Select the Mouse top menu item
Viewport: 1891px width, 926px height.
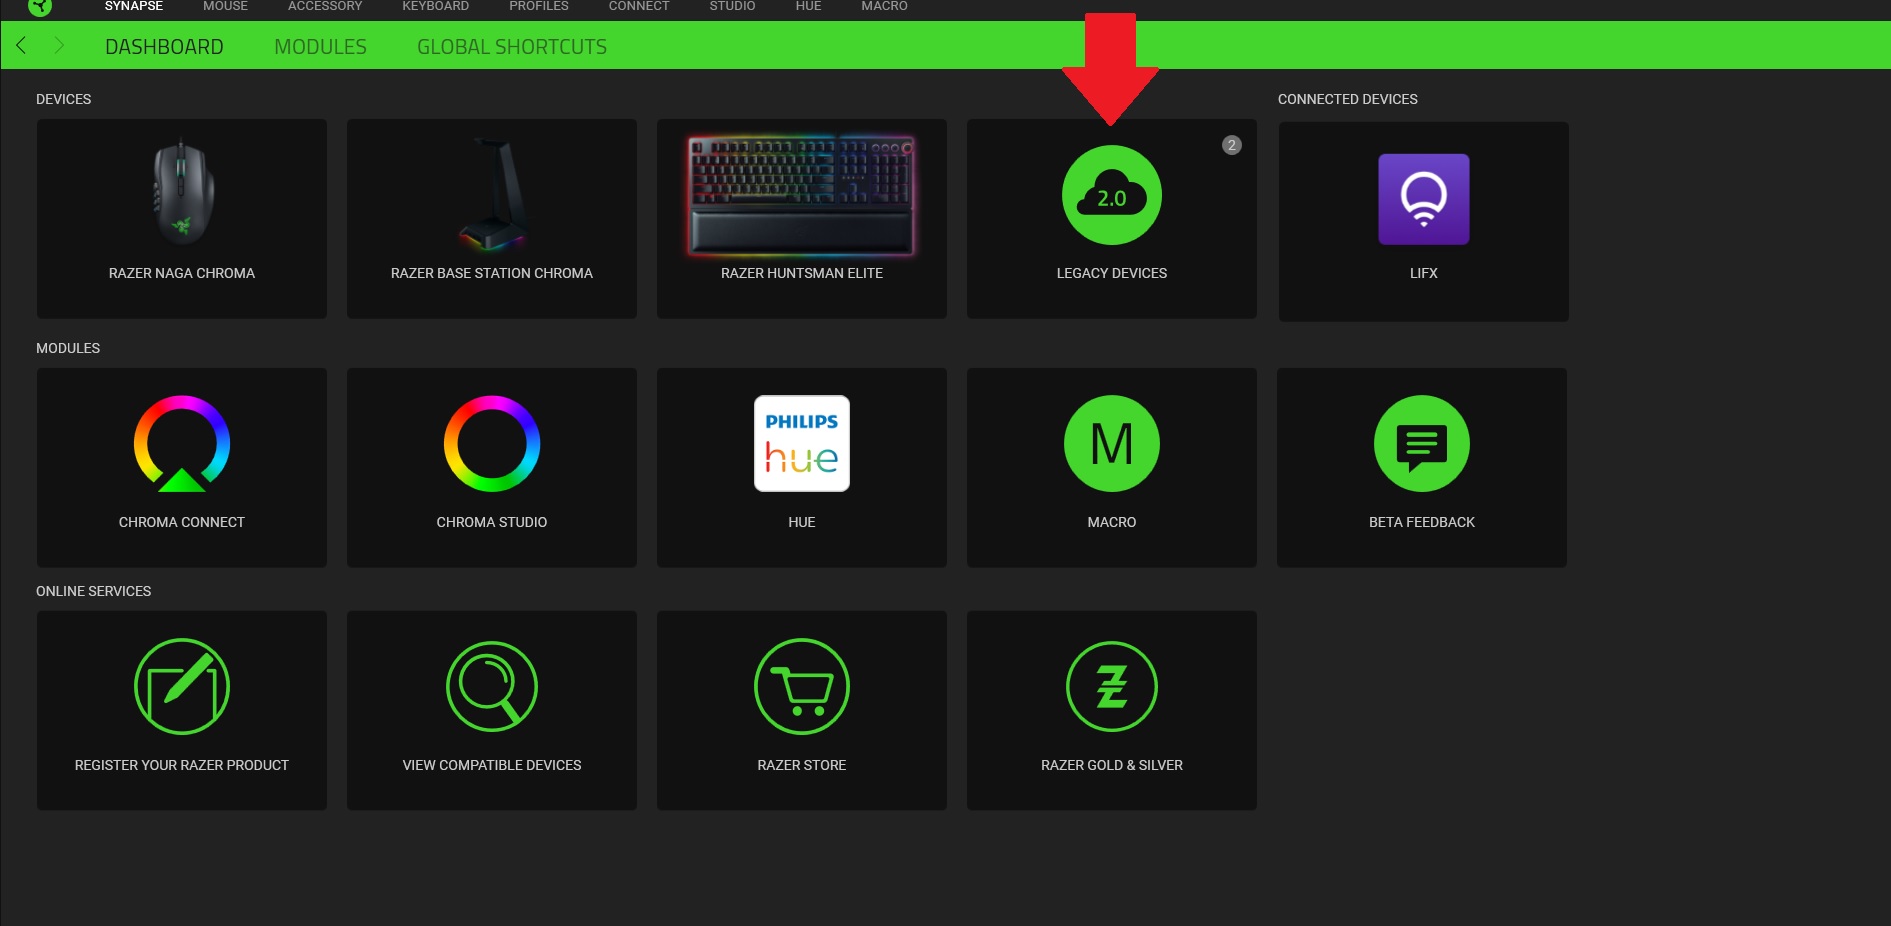(225, 6)
